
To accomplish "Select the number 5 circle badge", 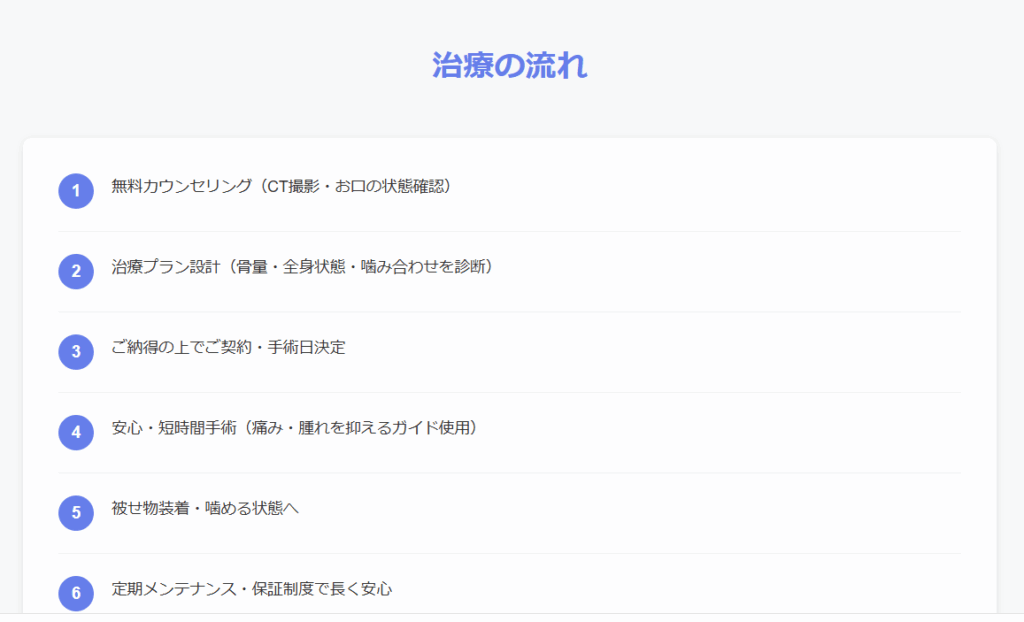I will click(76, 513).
